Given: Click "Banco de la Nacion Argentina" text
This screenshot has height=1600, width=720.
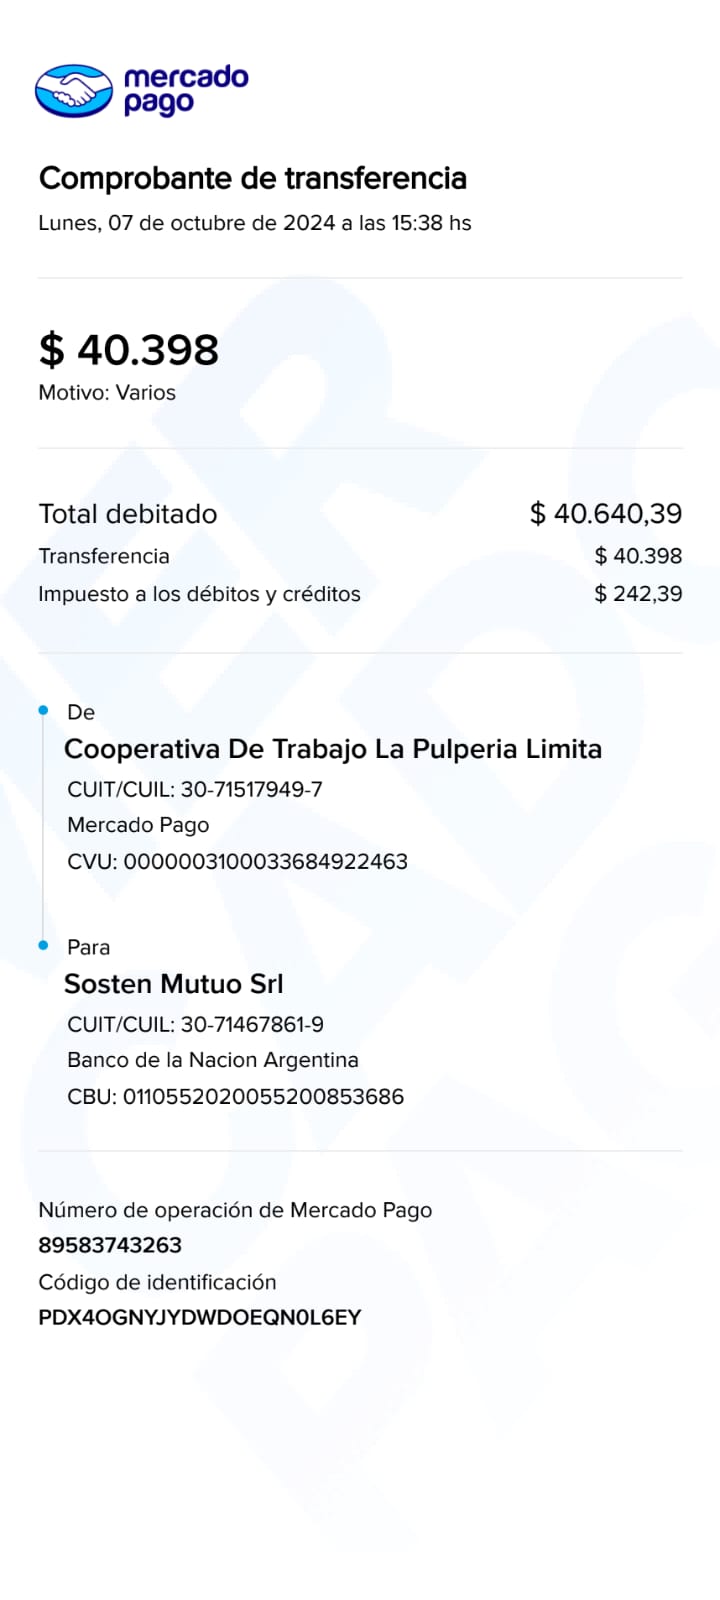Looking at the screenshot, I should coord(212,1060).
